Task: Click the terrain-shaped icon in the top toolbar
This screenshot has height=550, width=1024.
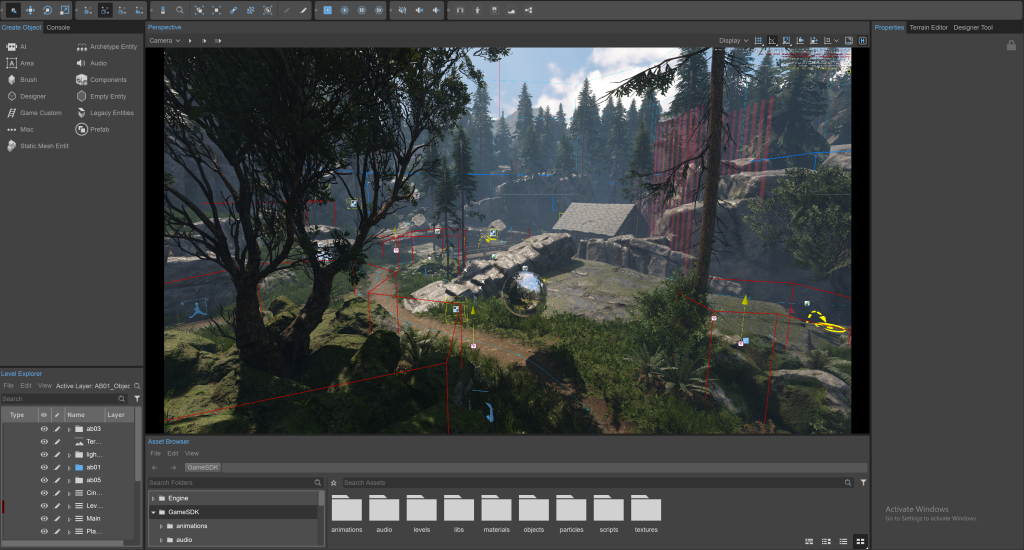Action: [511, 10]
